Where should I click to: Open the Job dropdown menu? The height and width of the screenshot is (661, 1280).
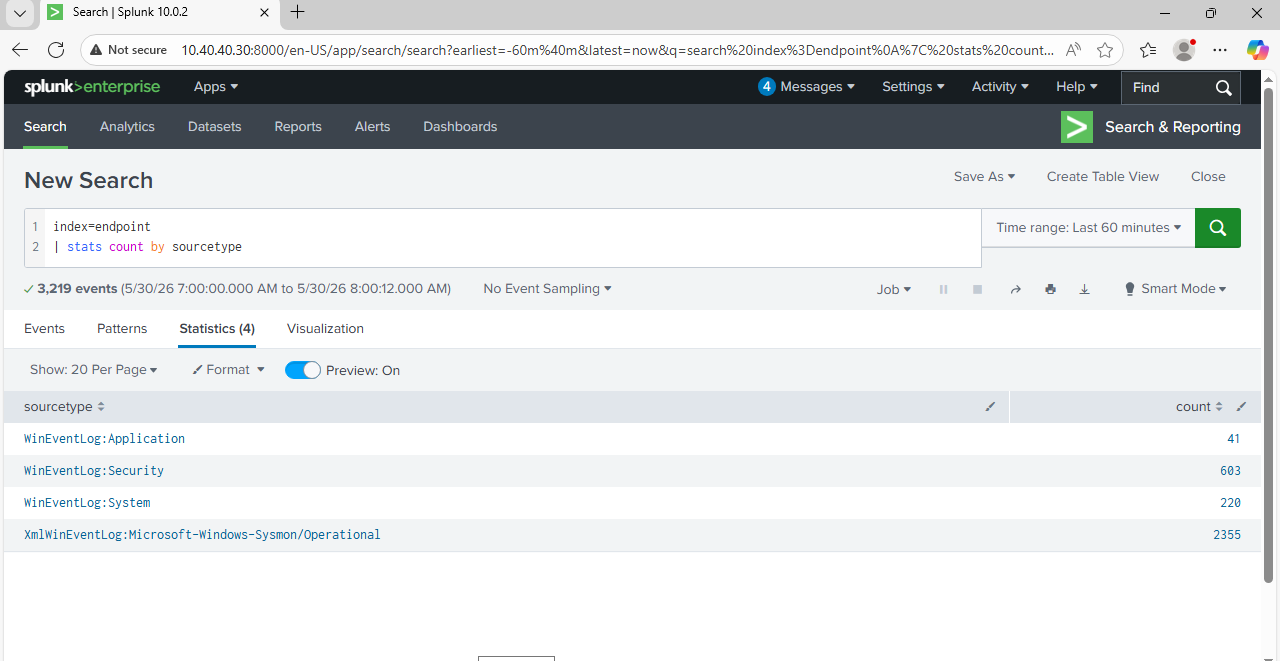tap(894, 289)
